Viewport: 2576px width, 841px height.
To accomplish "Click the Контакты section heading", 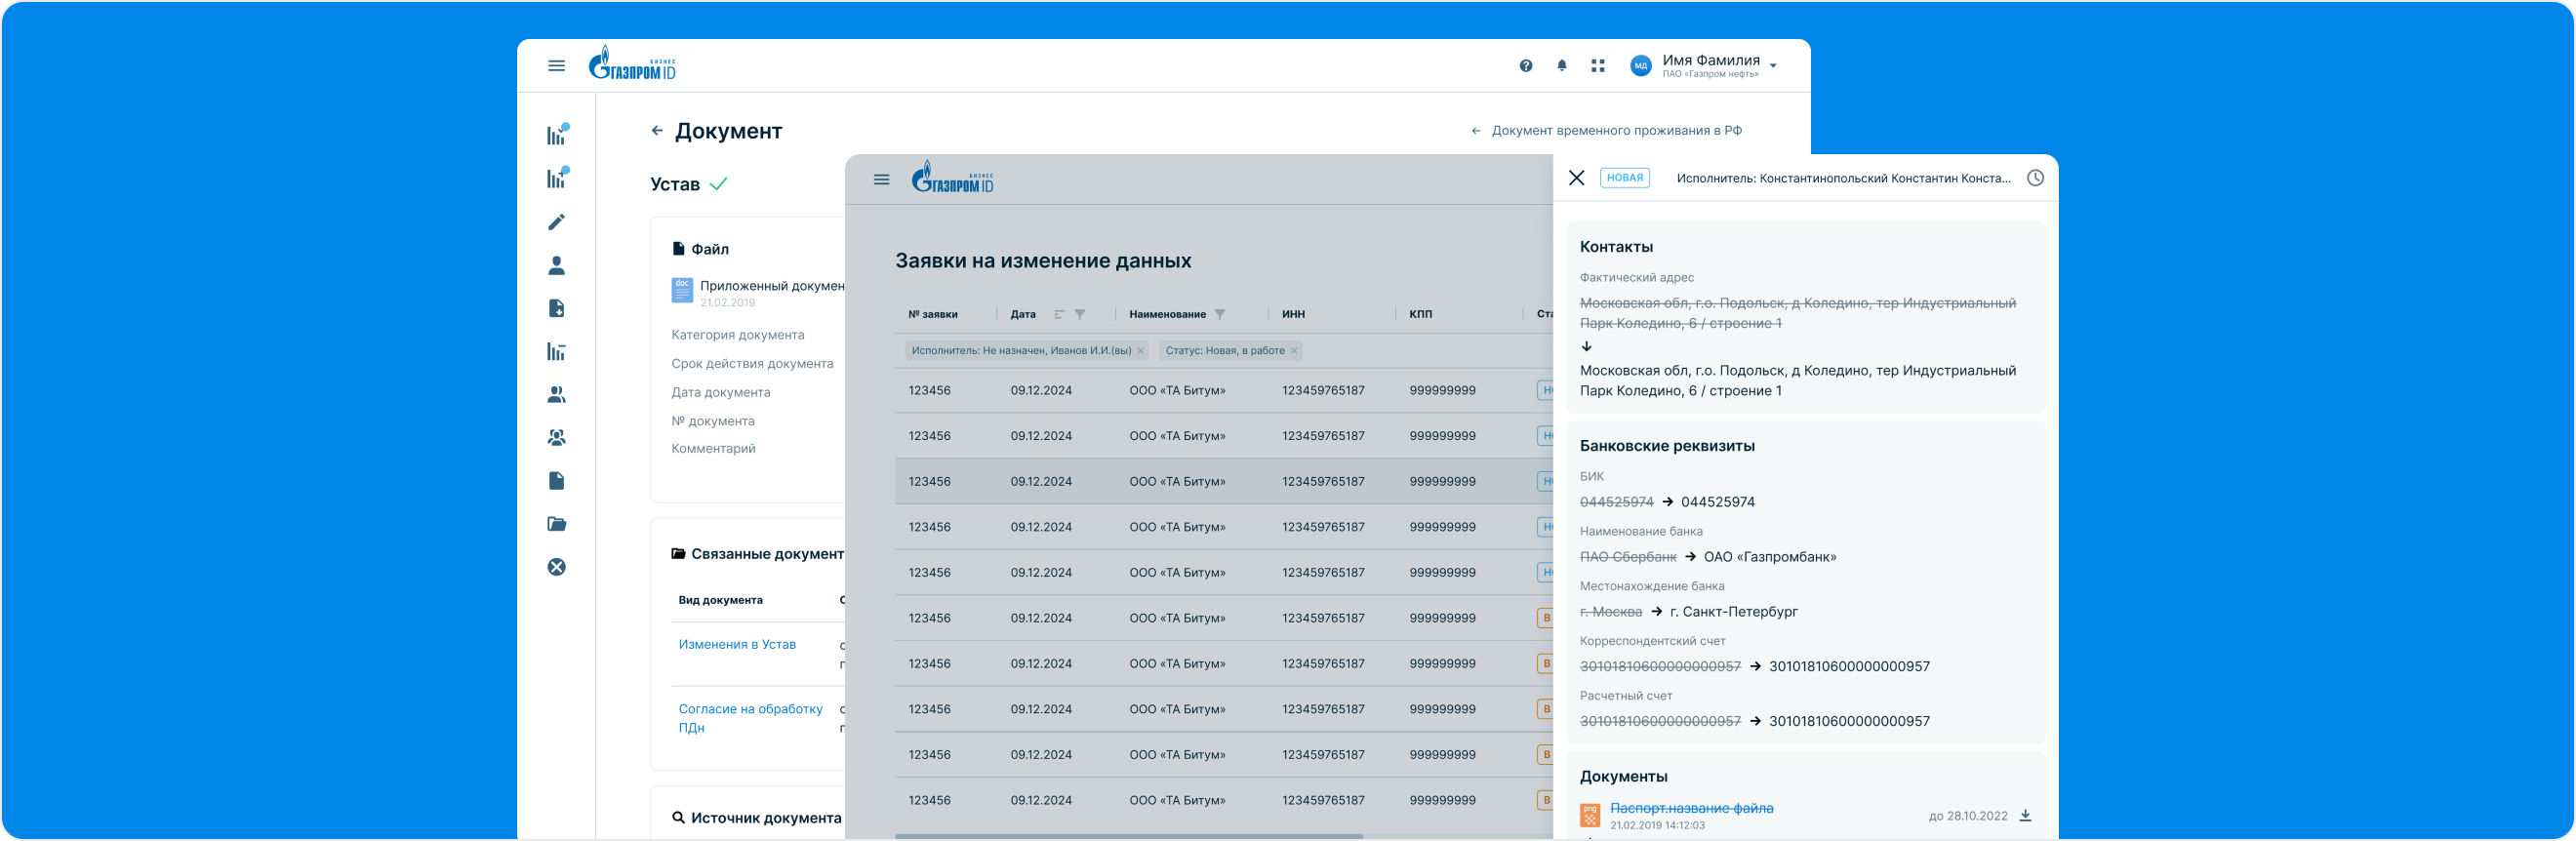I will pyautogui.click(x=1615, y=247).
